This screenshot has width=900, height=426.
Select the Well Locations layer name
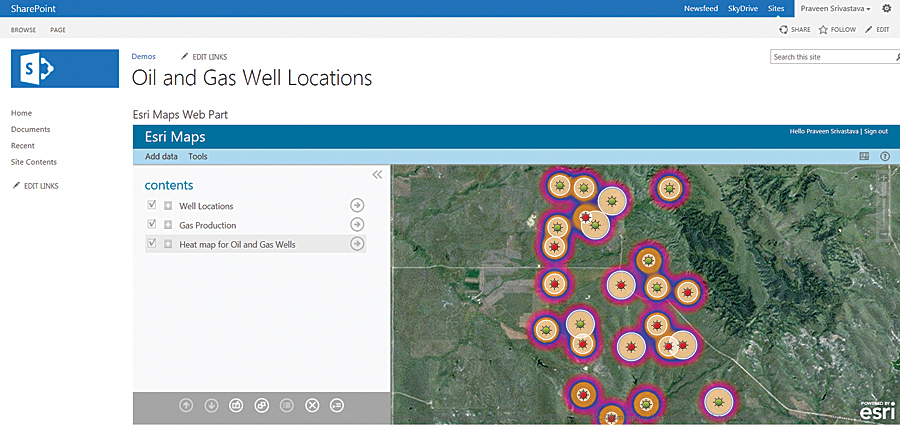coord(206,206)
